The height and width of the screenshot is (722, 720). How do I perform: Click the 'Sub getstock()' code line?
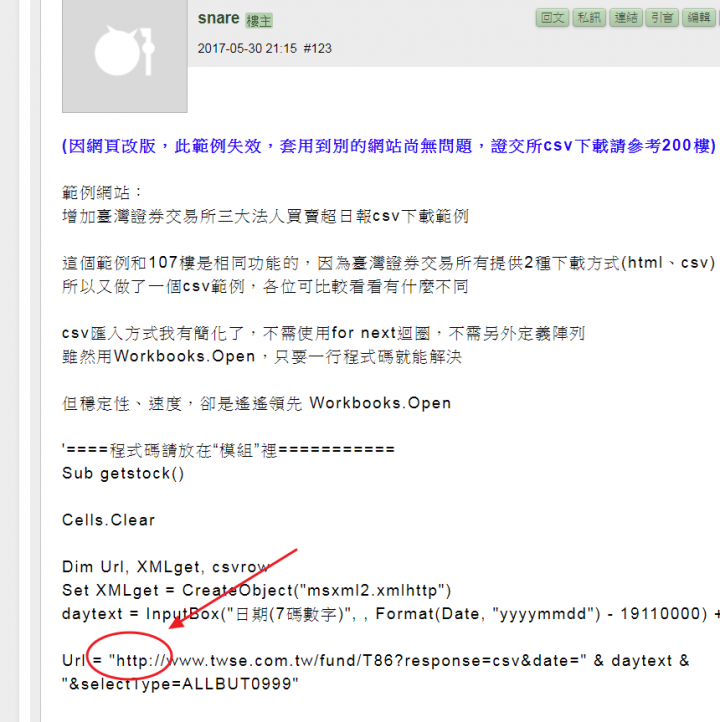pos(123,473)
